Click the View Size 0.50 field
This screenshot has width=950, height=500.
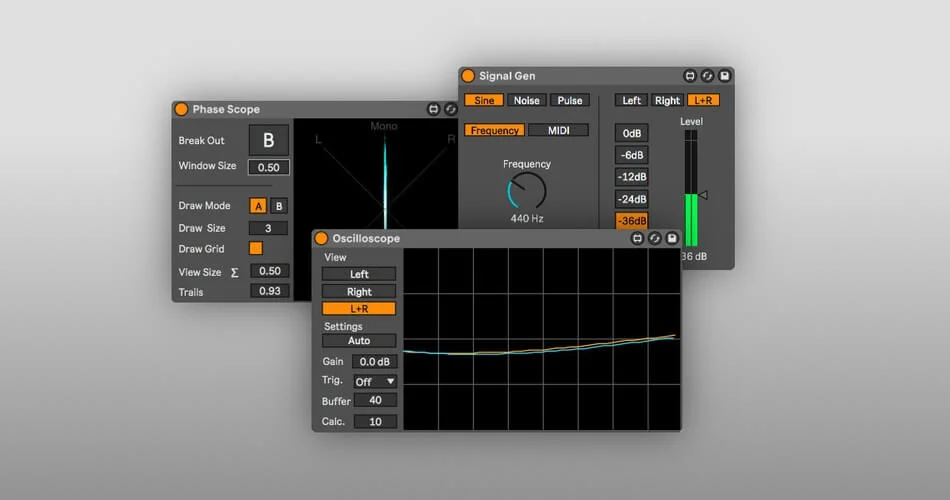pyautogui.click(x=270, y=271)
